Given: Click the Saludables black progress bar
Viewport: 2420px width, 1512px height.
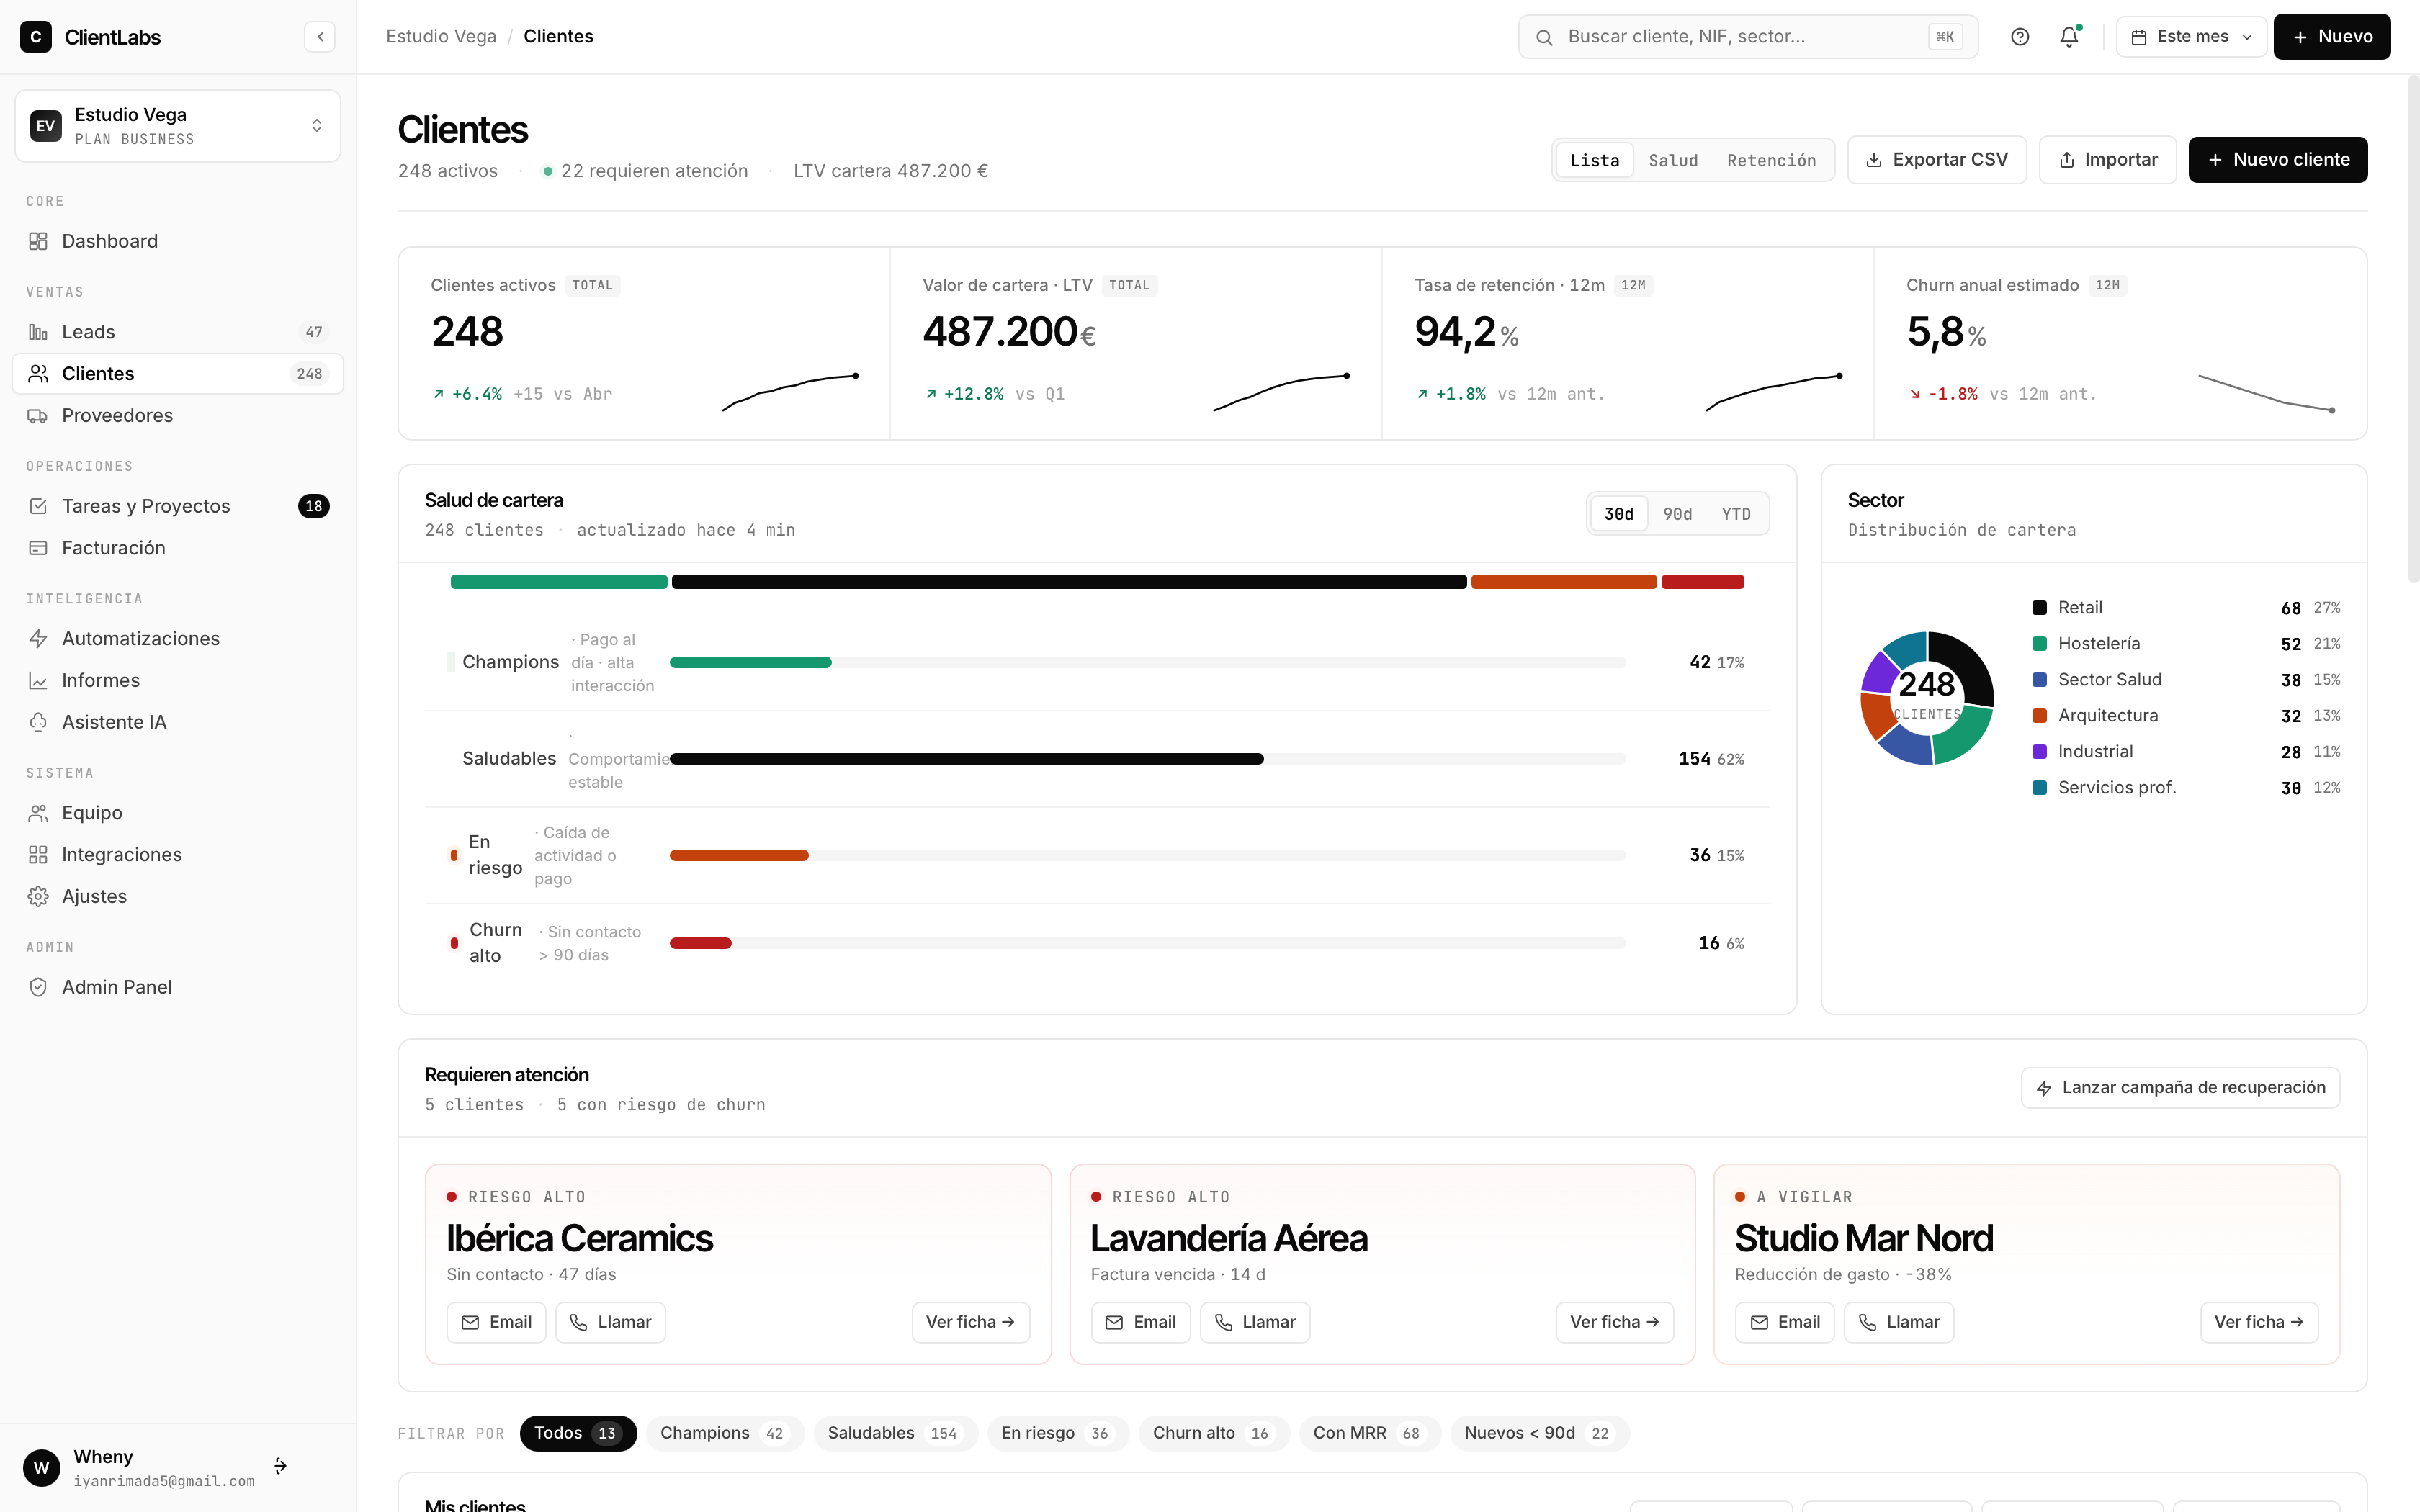Looking at the screenshot, I should (x=966, y=759).
